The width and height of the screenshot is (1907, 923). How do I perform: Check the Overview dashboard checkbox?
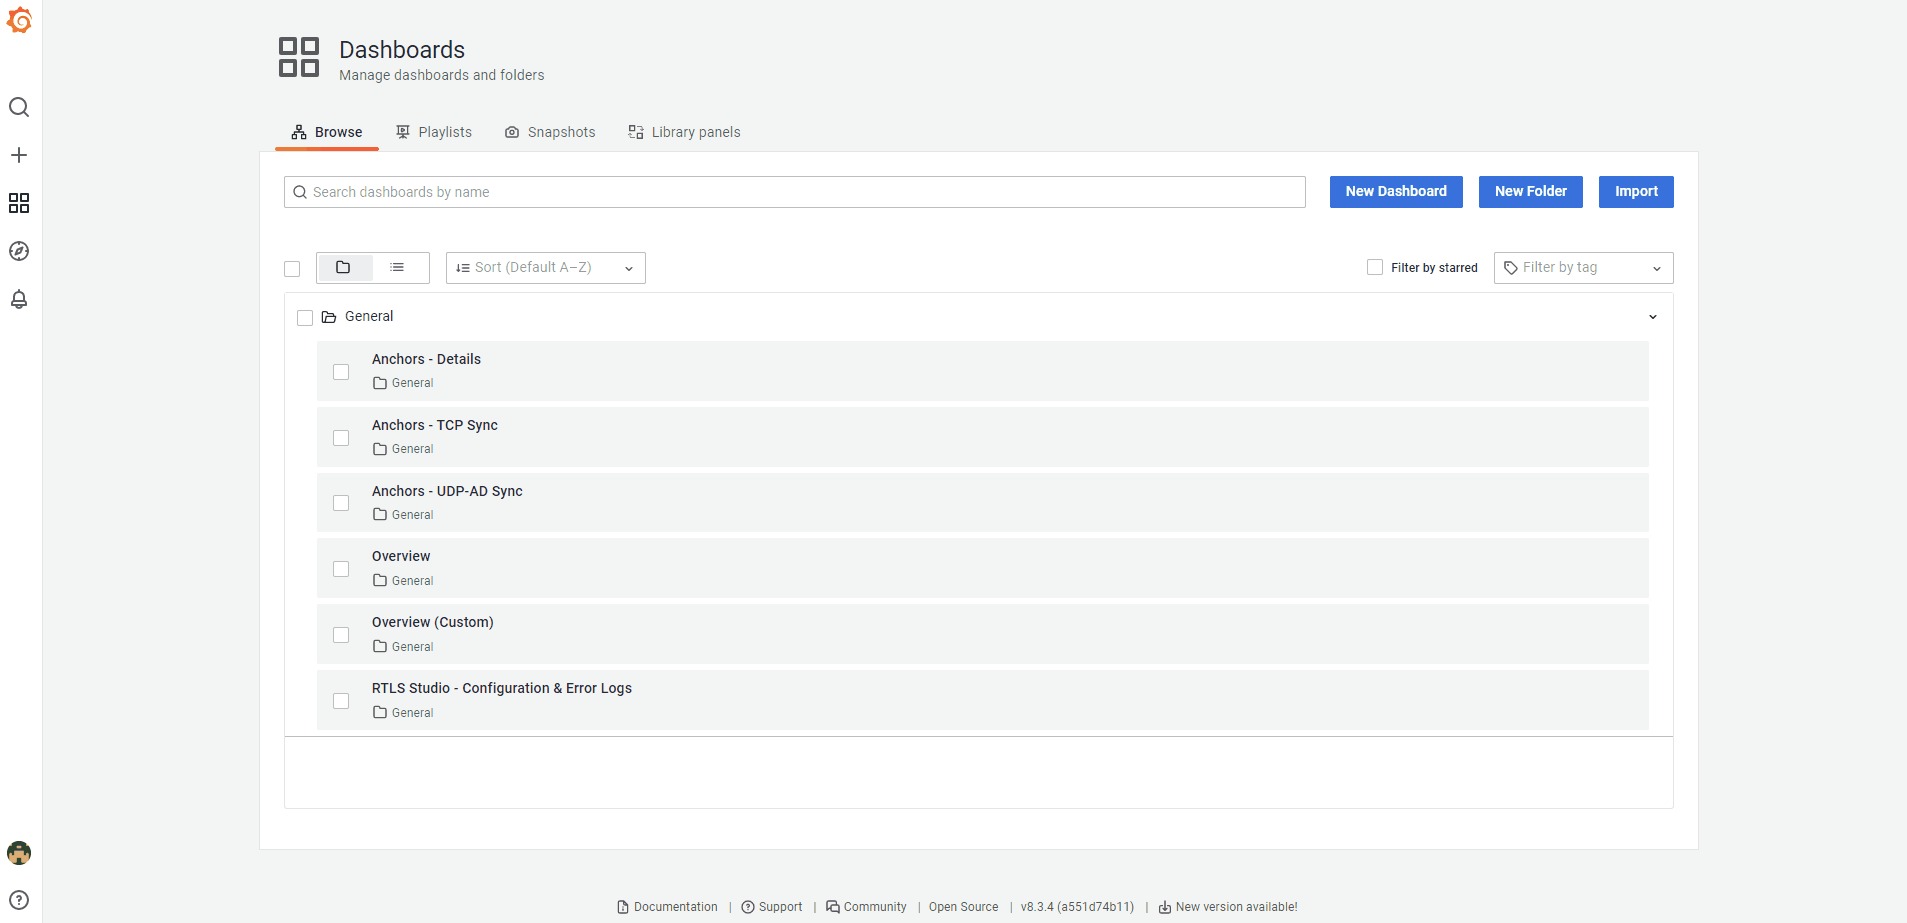[341, 569]
